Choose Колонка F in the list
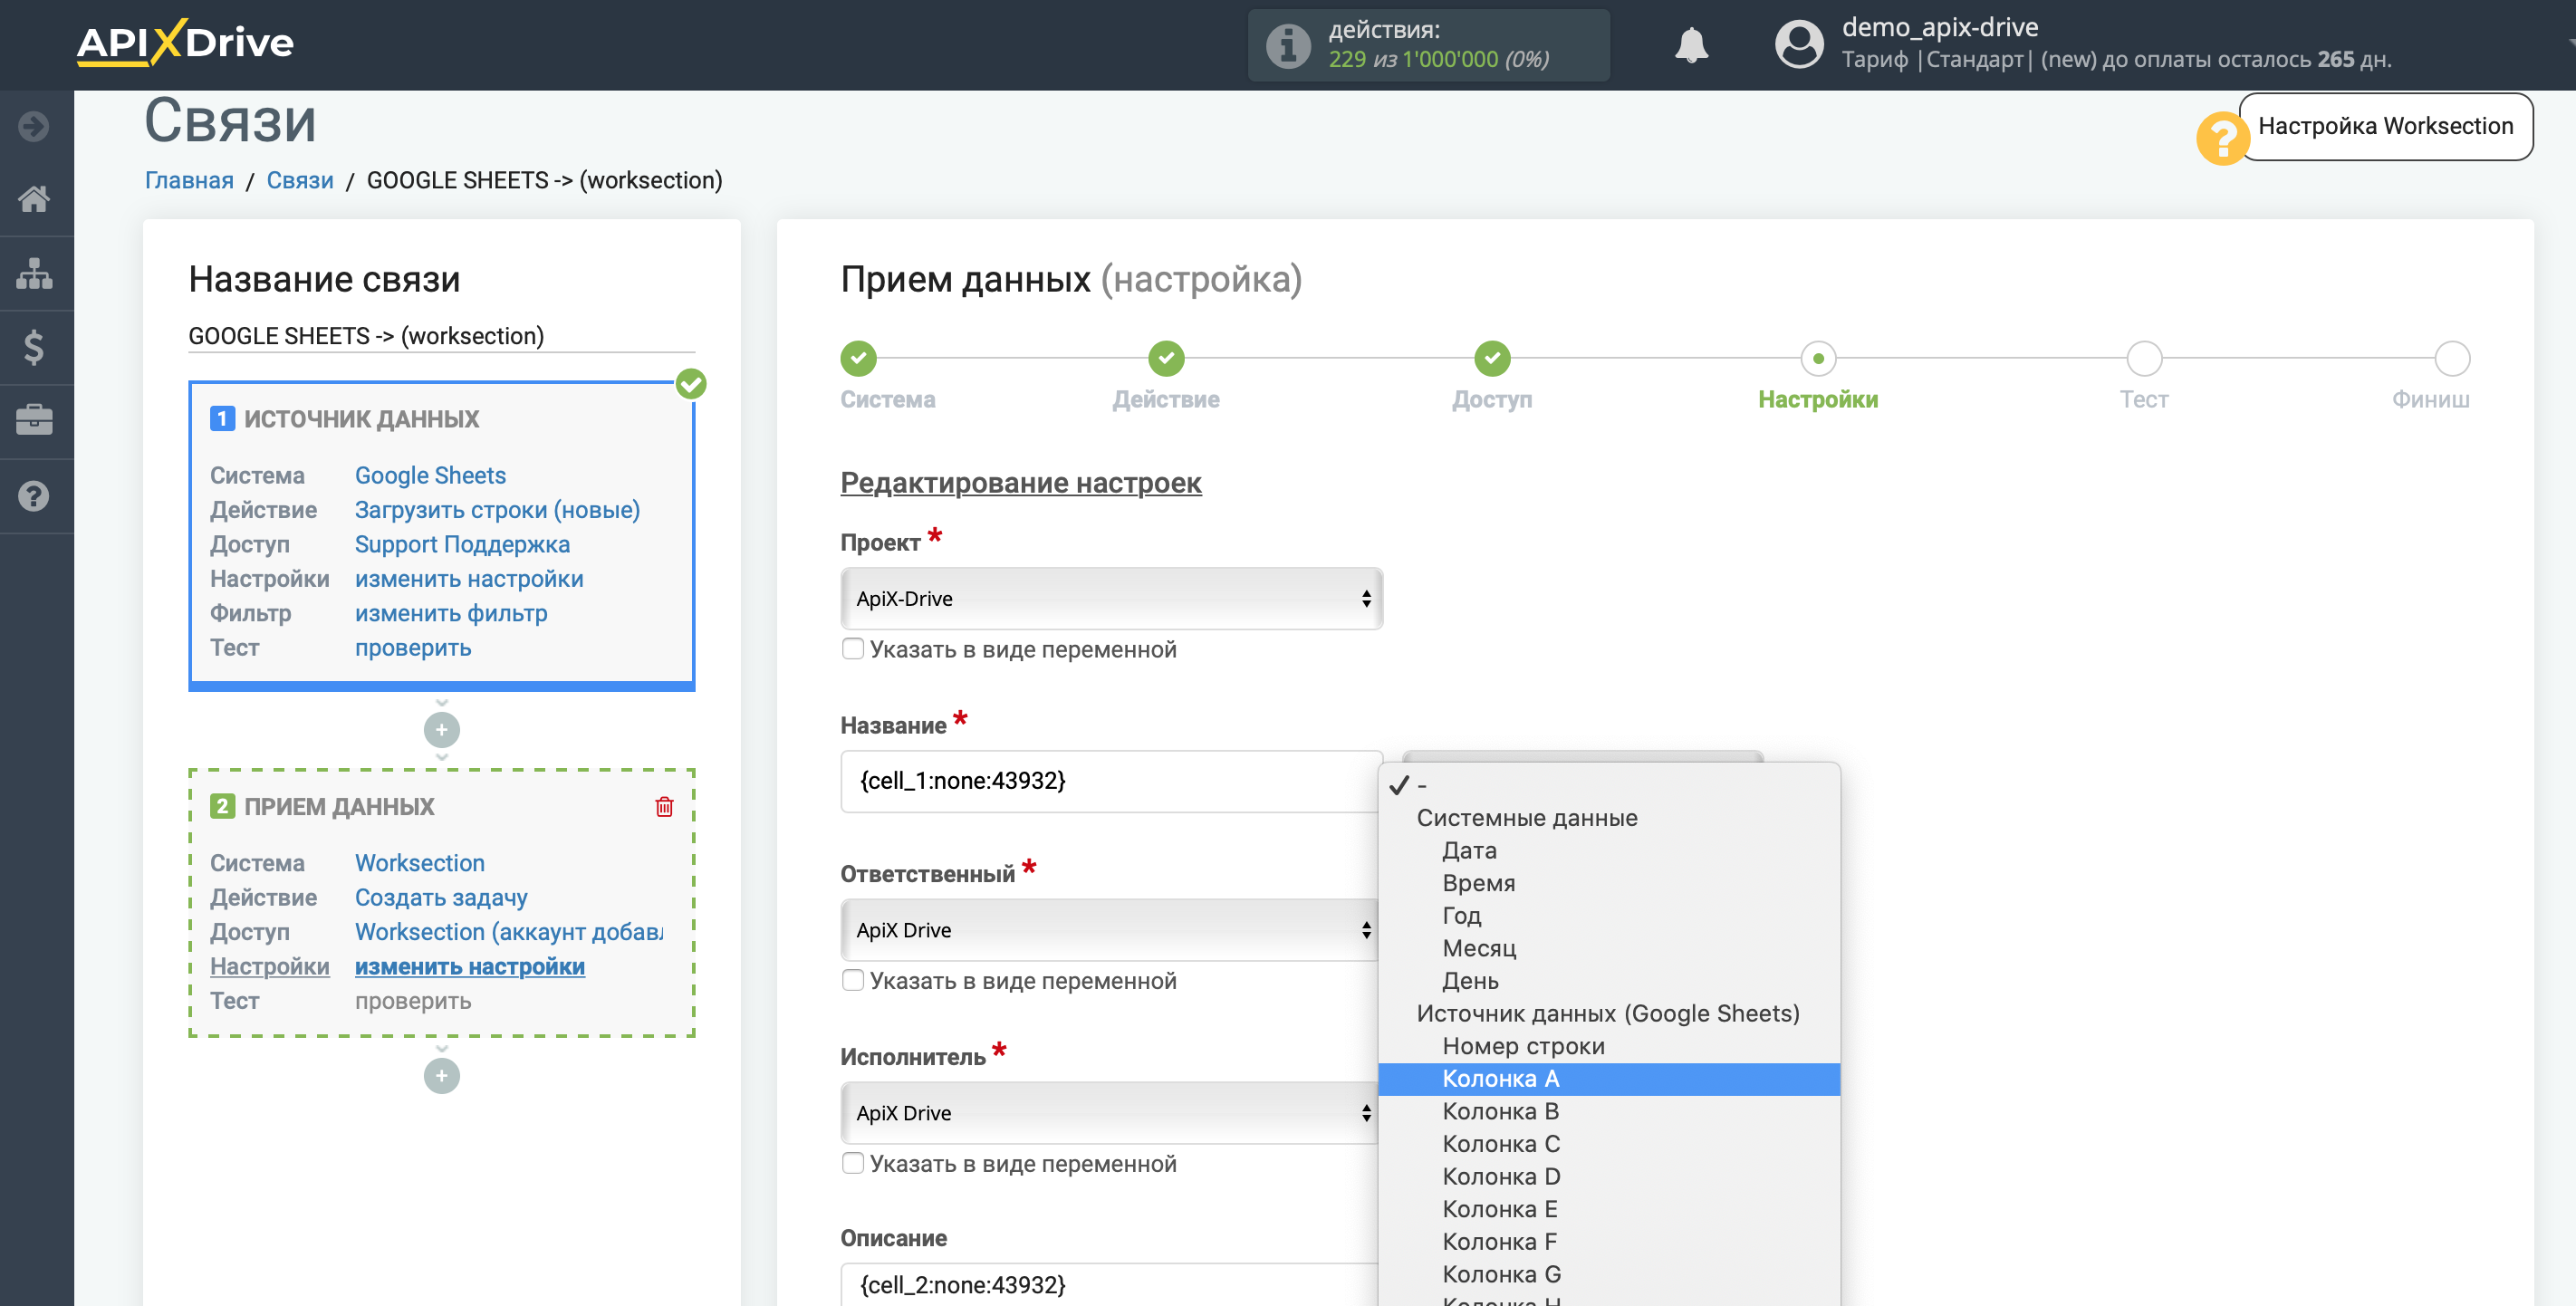The height and width of the screenshot is (1306, 2576). coord(1609,1242)
